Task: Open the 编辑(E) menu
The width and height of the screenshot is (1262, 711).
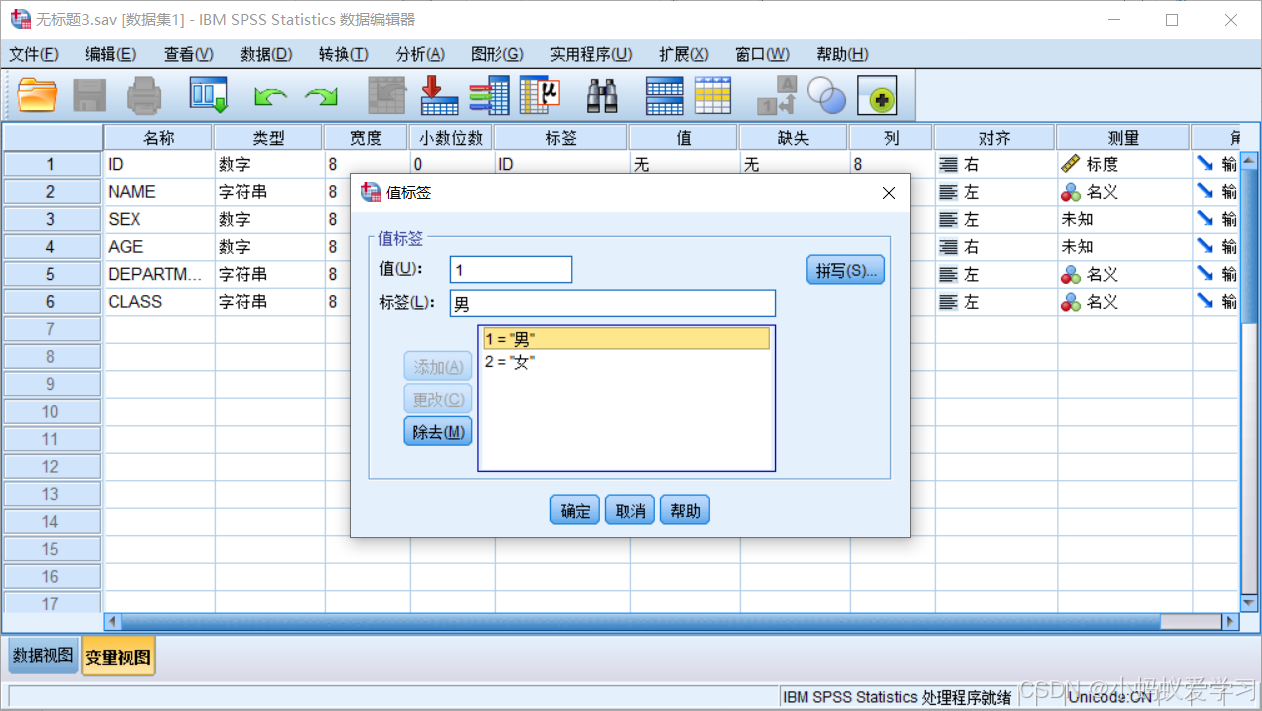Action: [111, 54]
